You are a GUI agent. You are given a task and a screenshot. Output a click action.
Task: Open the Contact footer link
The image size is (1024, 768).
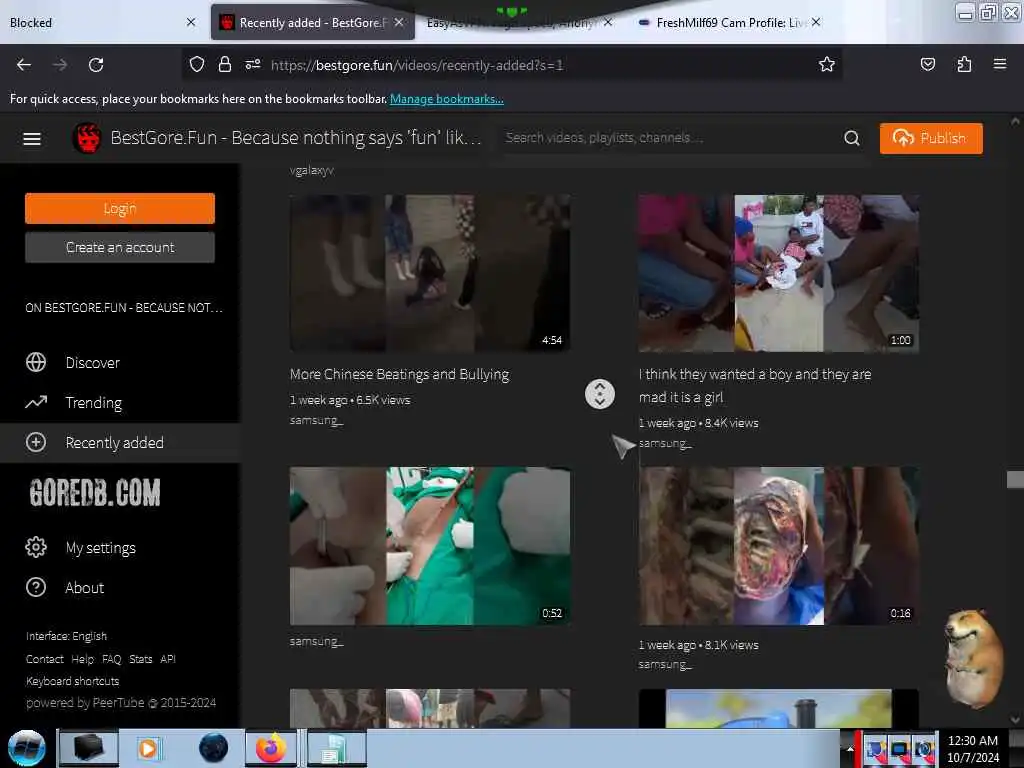(x=44, y=659)
